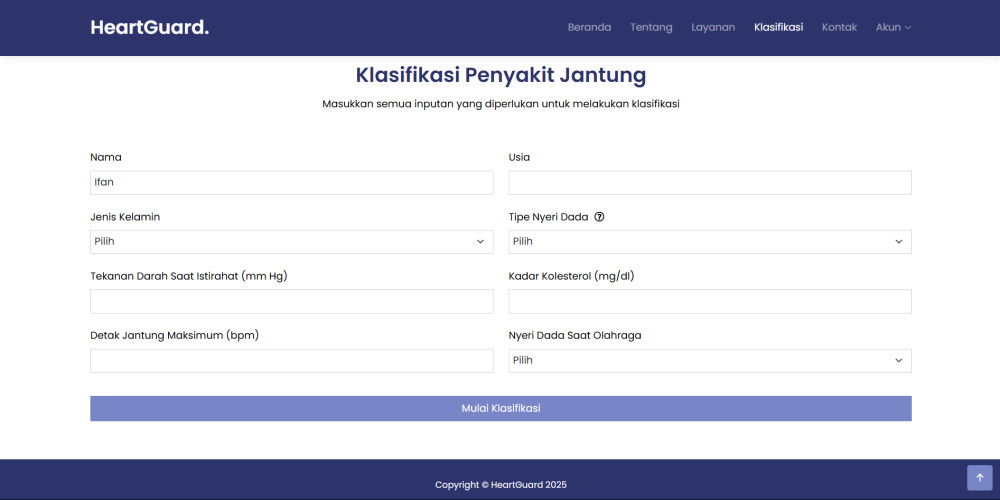Click the Detak Jantung Maksimum field
This screenshot has width=1000, height=500.
point(291,361)
